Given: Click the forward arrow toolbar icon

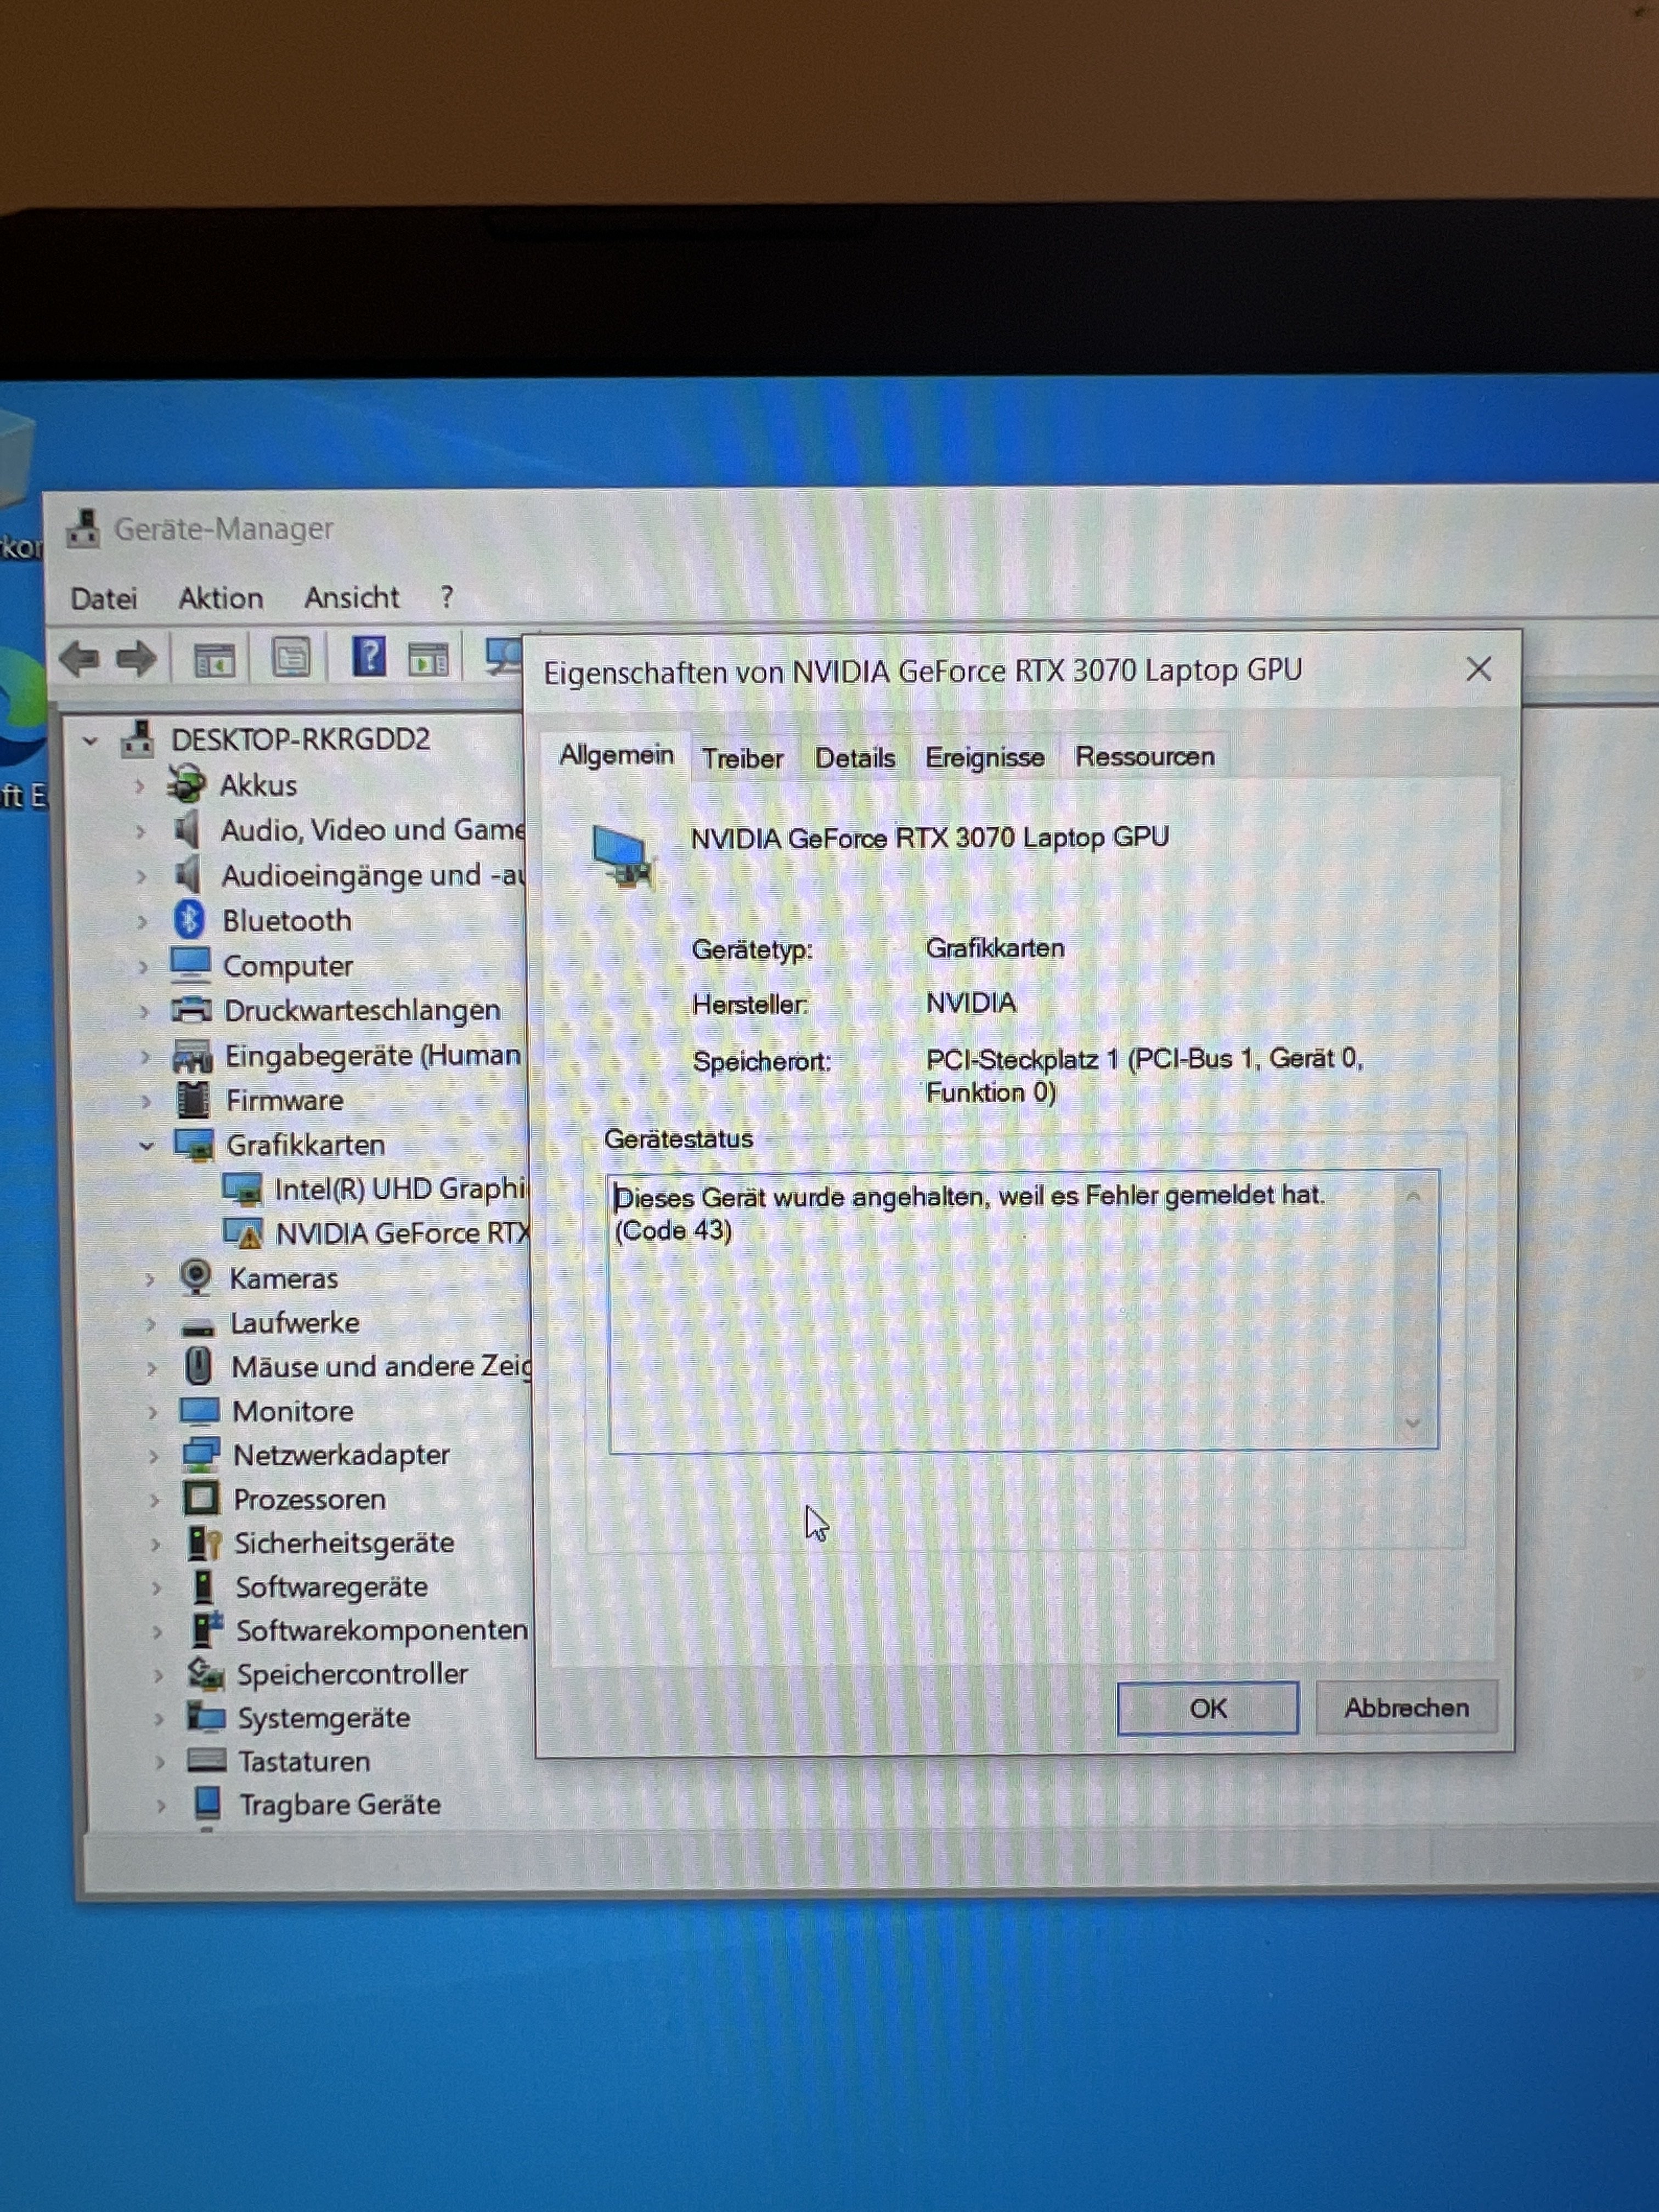Looking at the screenshot, I should coord(137,658).
